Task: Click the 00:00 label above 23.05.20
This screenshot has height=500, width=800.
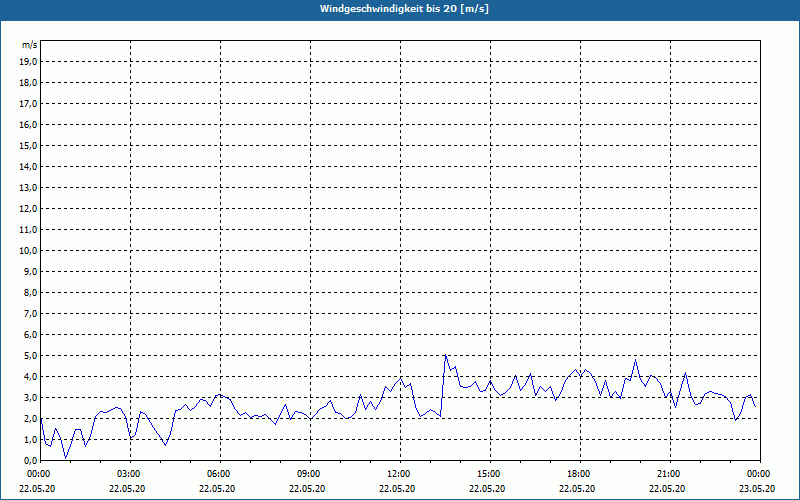Action: click(x=760, y=474)
